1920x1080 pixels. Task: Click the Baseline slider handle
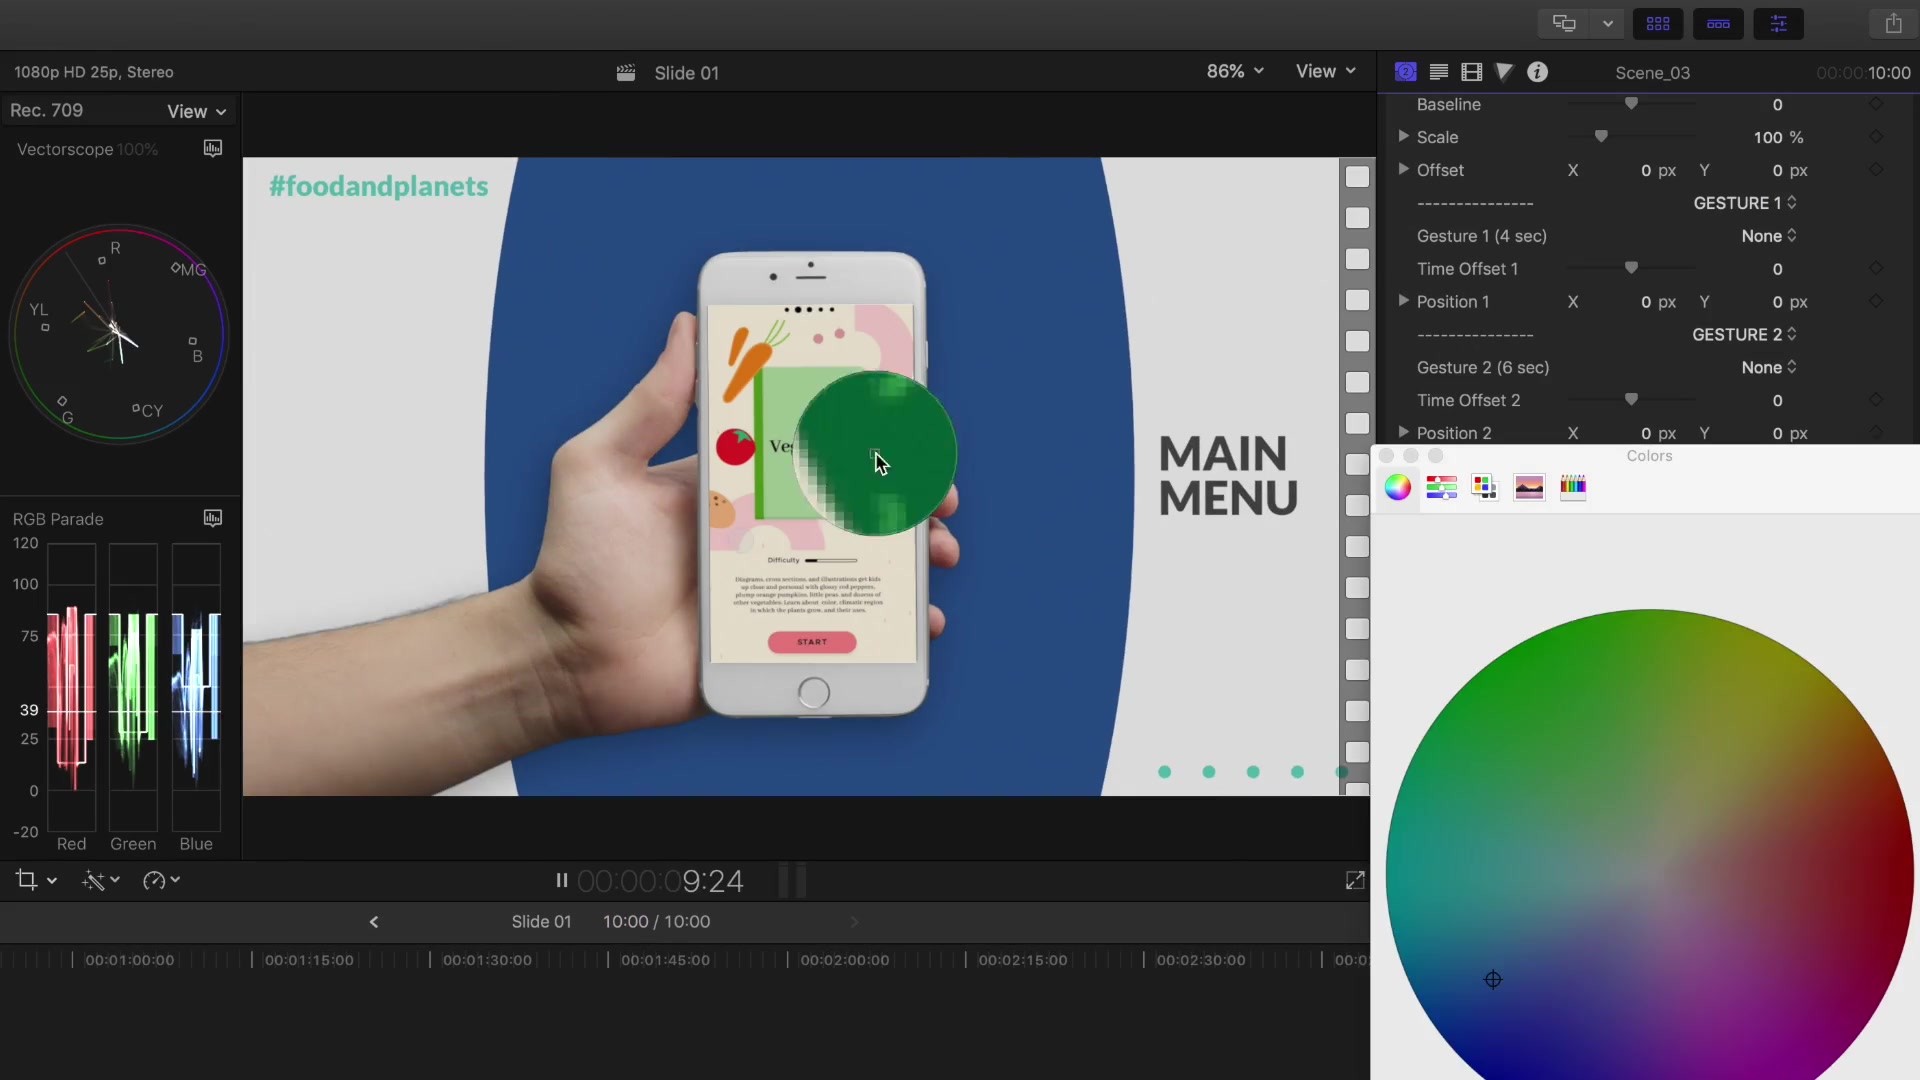tap(1631, 103)
